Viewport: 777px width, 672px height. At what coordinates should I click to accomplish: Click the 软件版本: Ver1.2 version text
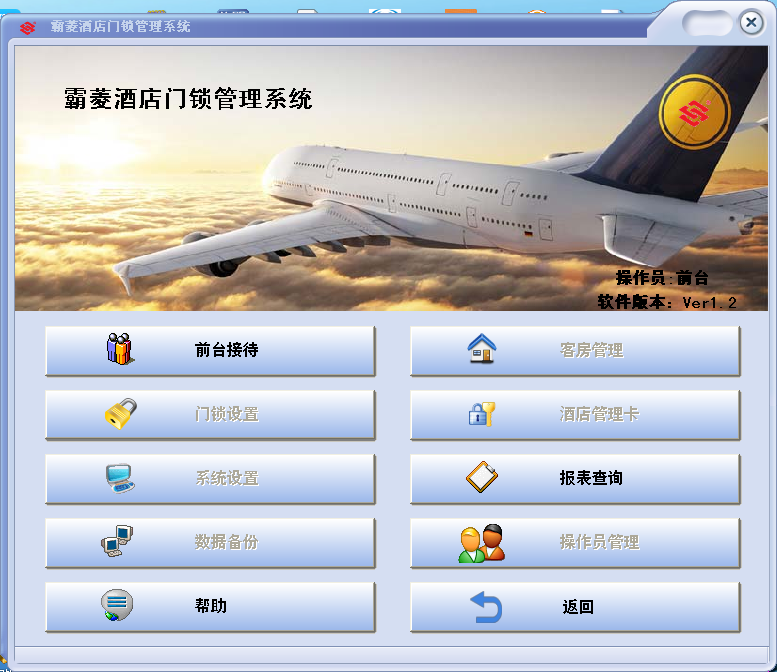pyautogui.click(x=666, y=302)
